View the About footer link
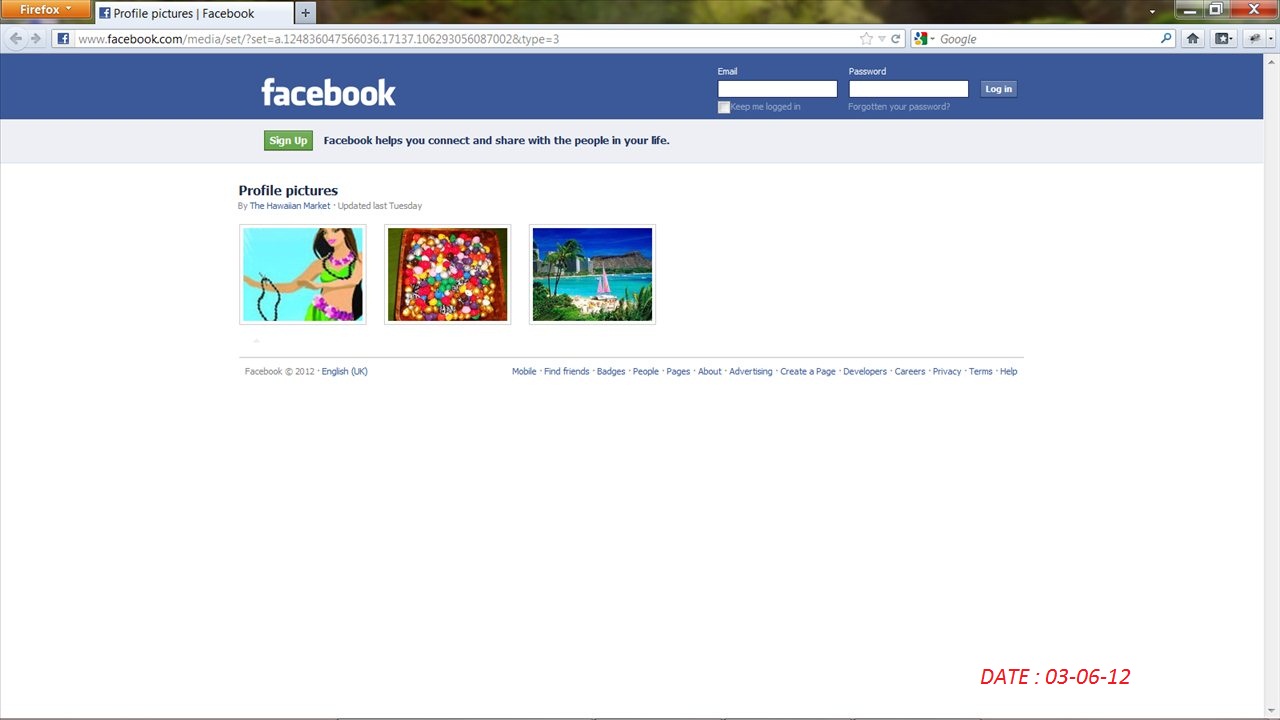The image size is (1280, 720). 710,372
